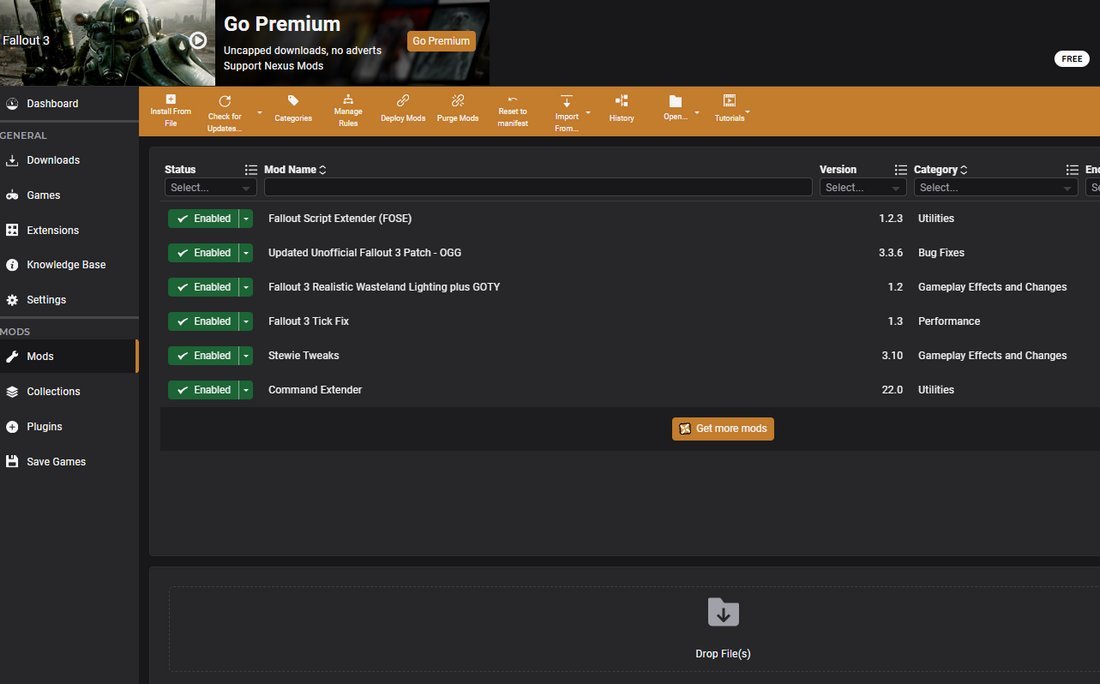The image size is (1100, 684).
Task: Toggle Enabled for Fallout 3 Tick Fix
Action: click(203, 321)
